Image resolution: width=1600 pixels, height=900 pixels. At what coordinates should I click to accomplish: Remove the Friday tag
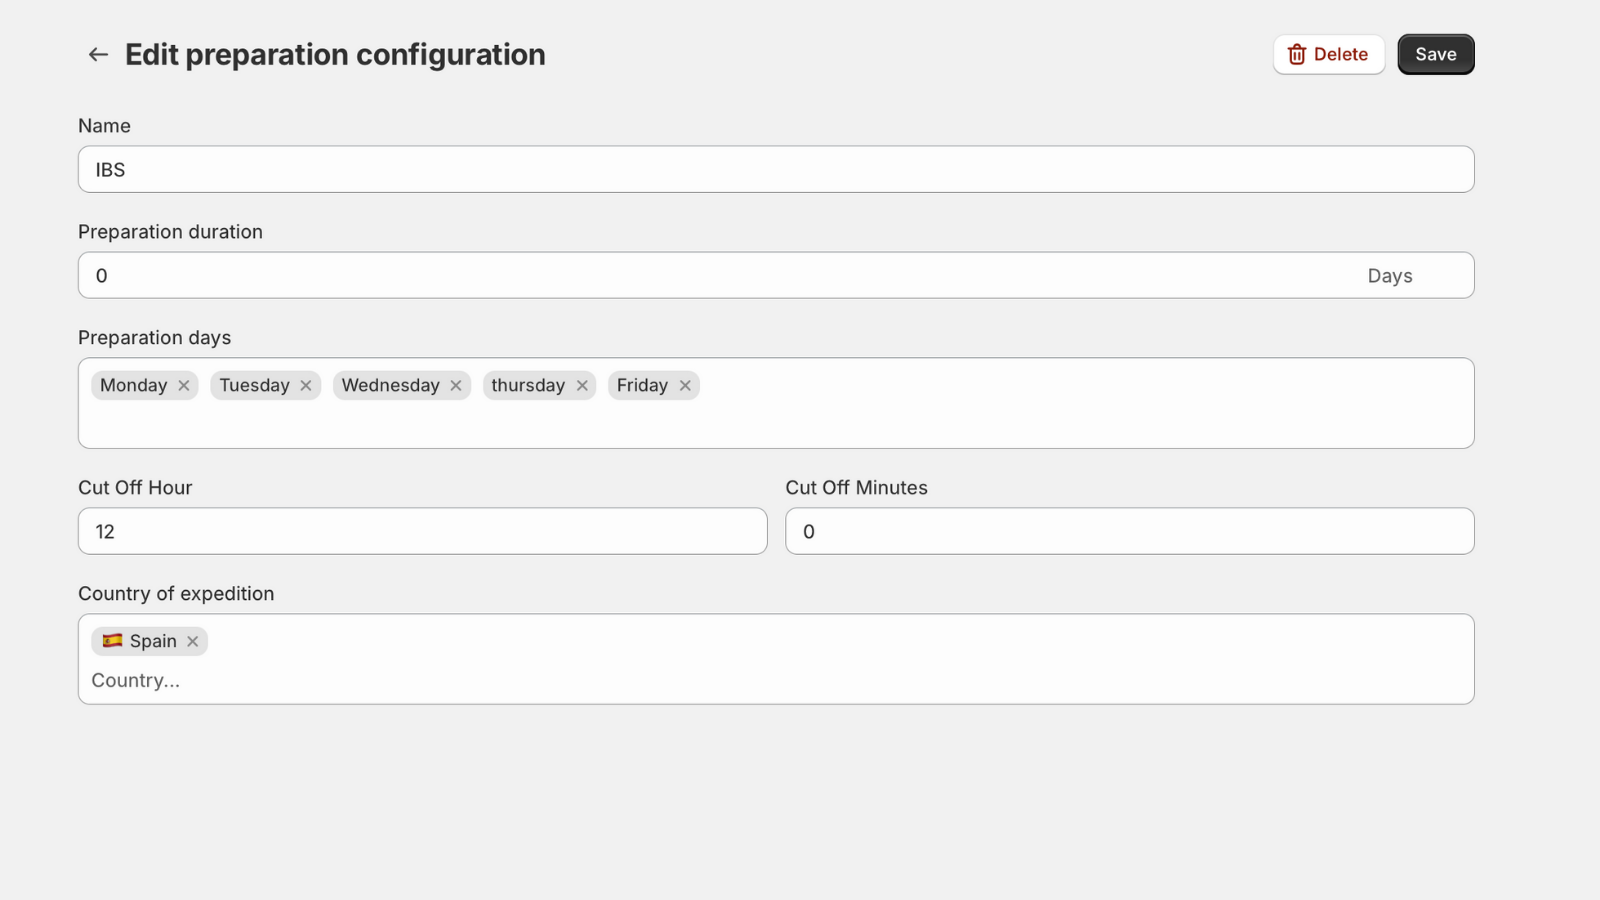(x=685, y=386)
